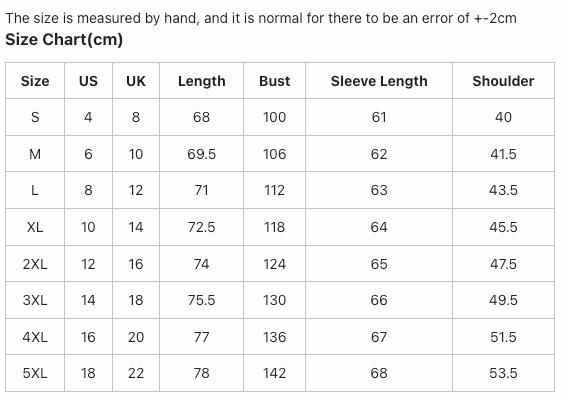Image resolution: width=563 pixels, height=399 pixels.
Task: Select the bust value 142
Action: pyautogui.click(x=274, y=373)
